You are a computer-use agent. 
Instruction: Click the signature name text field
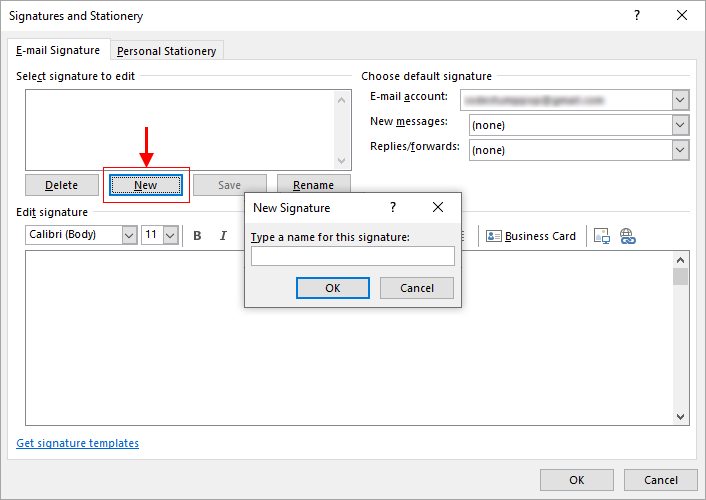coord(352,256)
